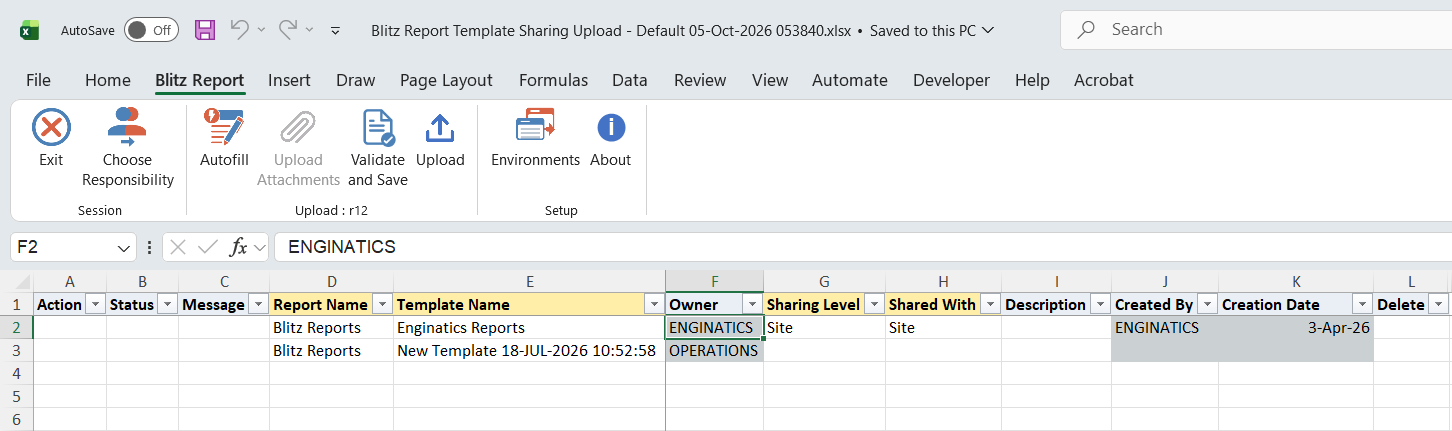Open the Status column filter dropdown
Viewport: 1452px width, 431px height.
tap(168, 304)
